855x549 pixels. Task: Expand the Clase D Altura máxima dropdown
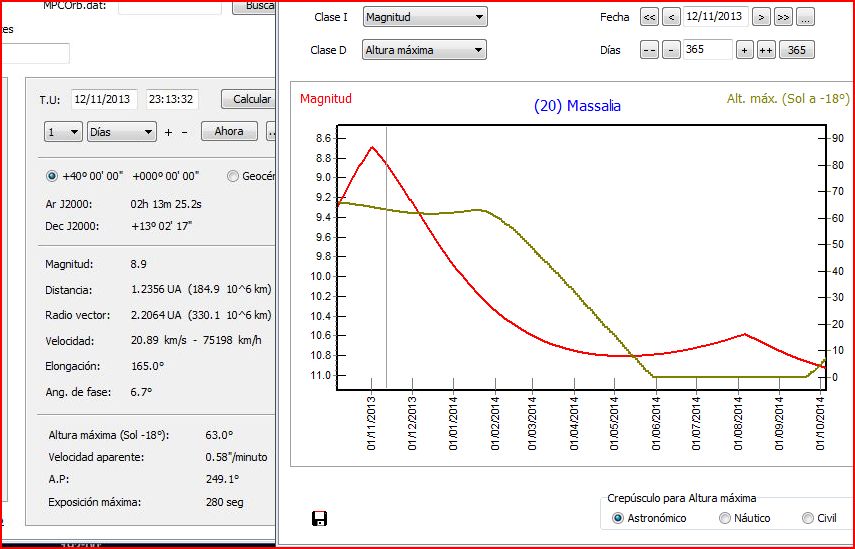[x=424, y=50]
